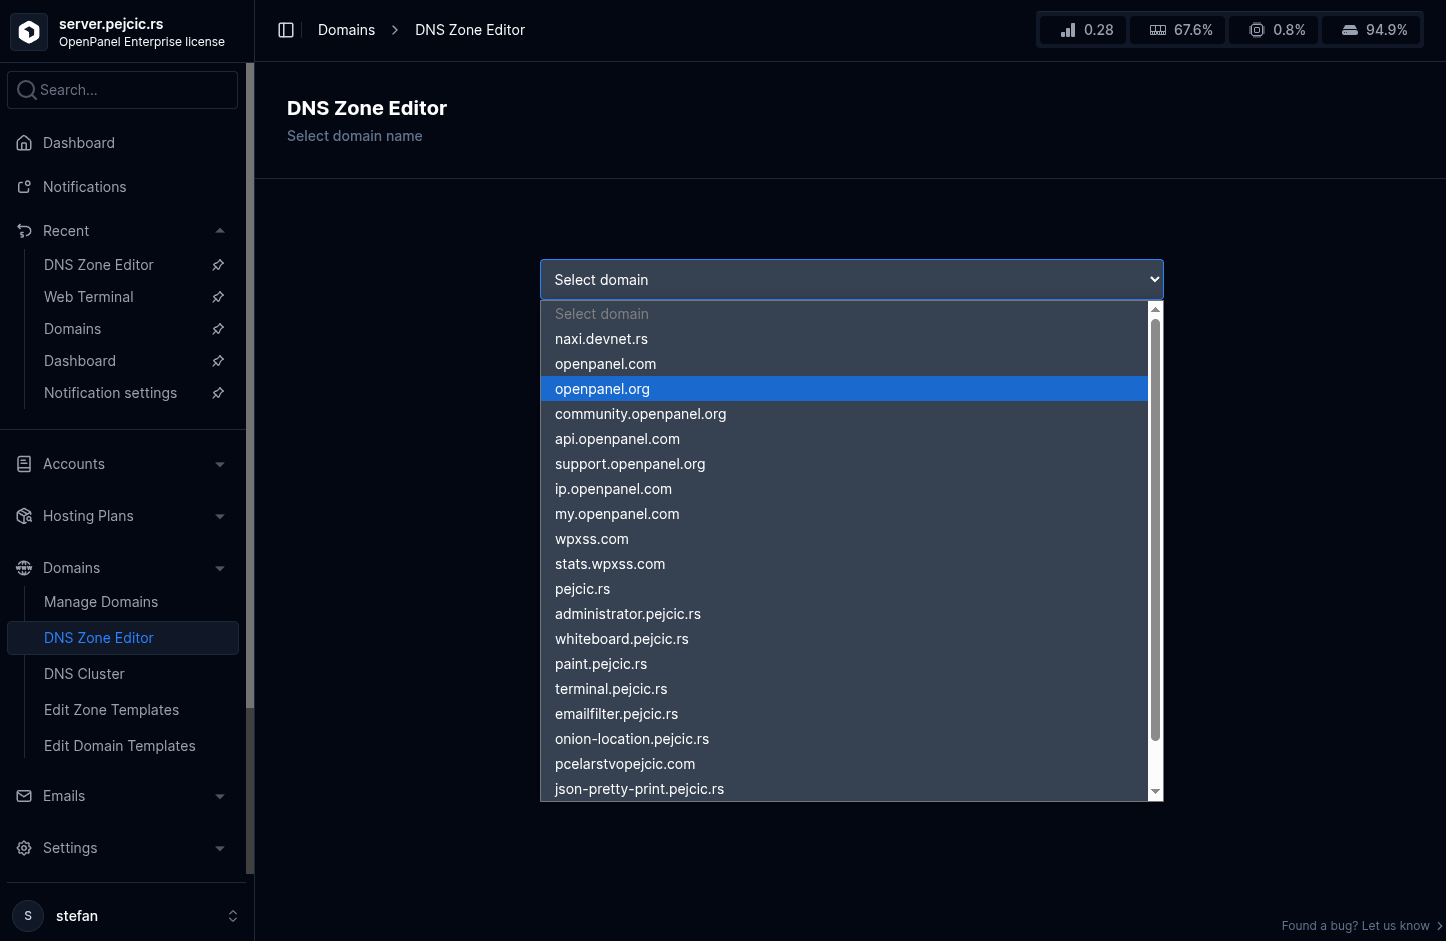This screenshot has width=1446, height=941.
Task: Click domain list scrollbar up arrow
Action: 1155,310
